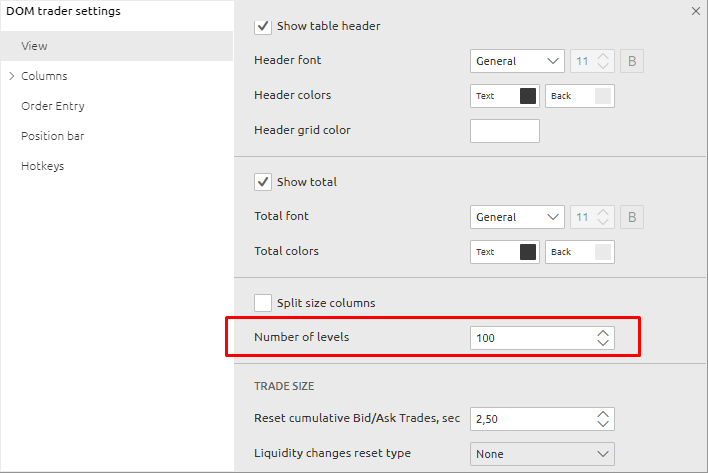Open Total font General dropdown

click(x=517, y=217)
